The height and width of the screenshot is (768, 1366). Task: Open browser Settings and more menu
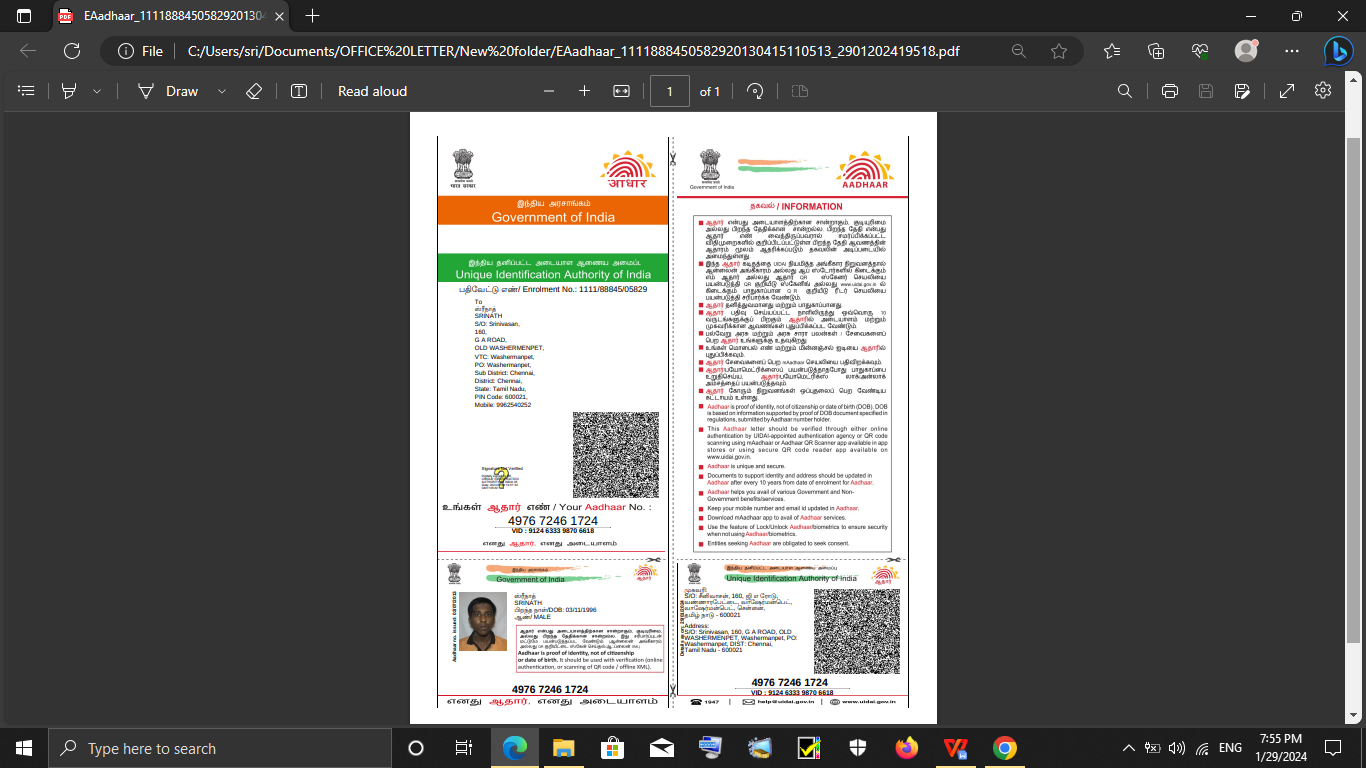coord(1292,51)
